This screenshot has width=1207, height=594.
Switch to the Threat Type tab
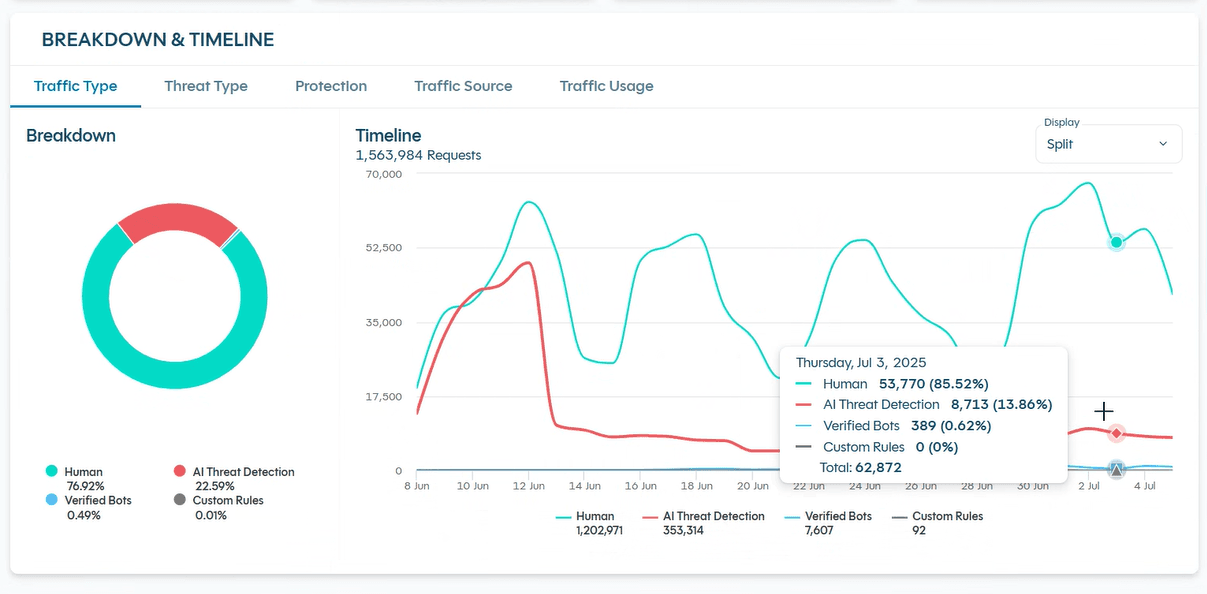pyautogui.click(x=206, y=86)
